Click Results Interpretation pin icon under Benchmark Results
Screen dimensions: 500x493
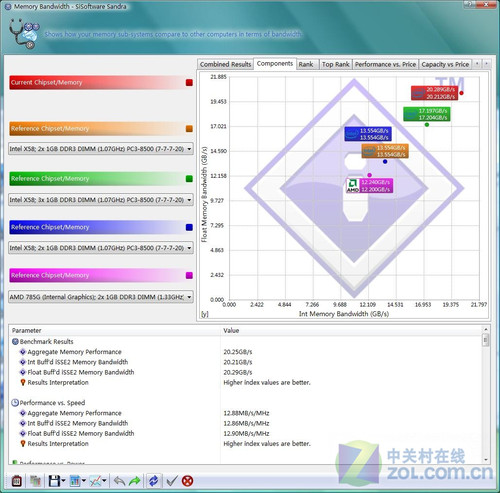click(23, 382)
